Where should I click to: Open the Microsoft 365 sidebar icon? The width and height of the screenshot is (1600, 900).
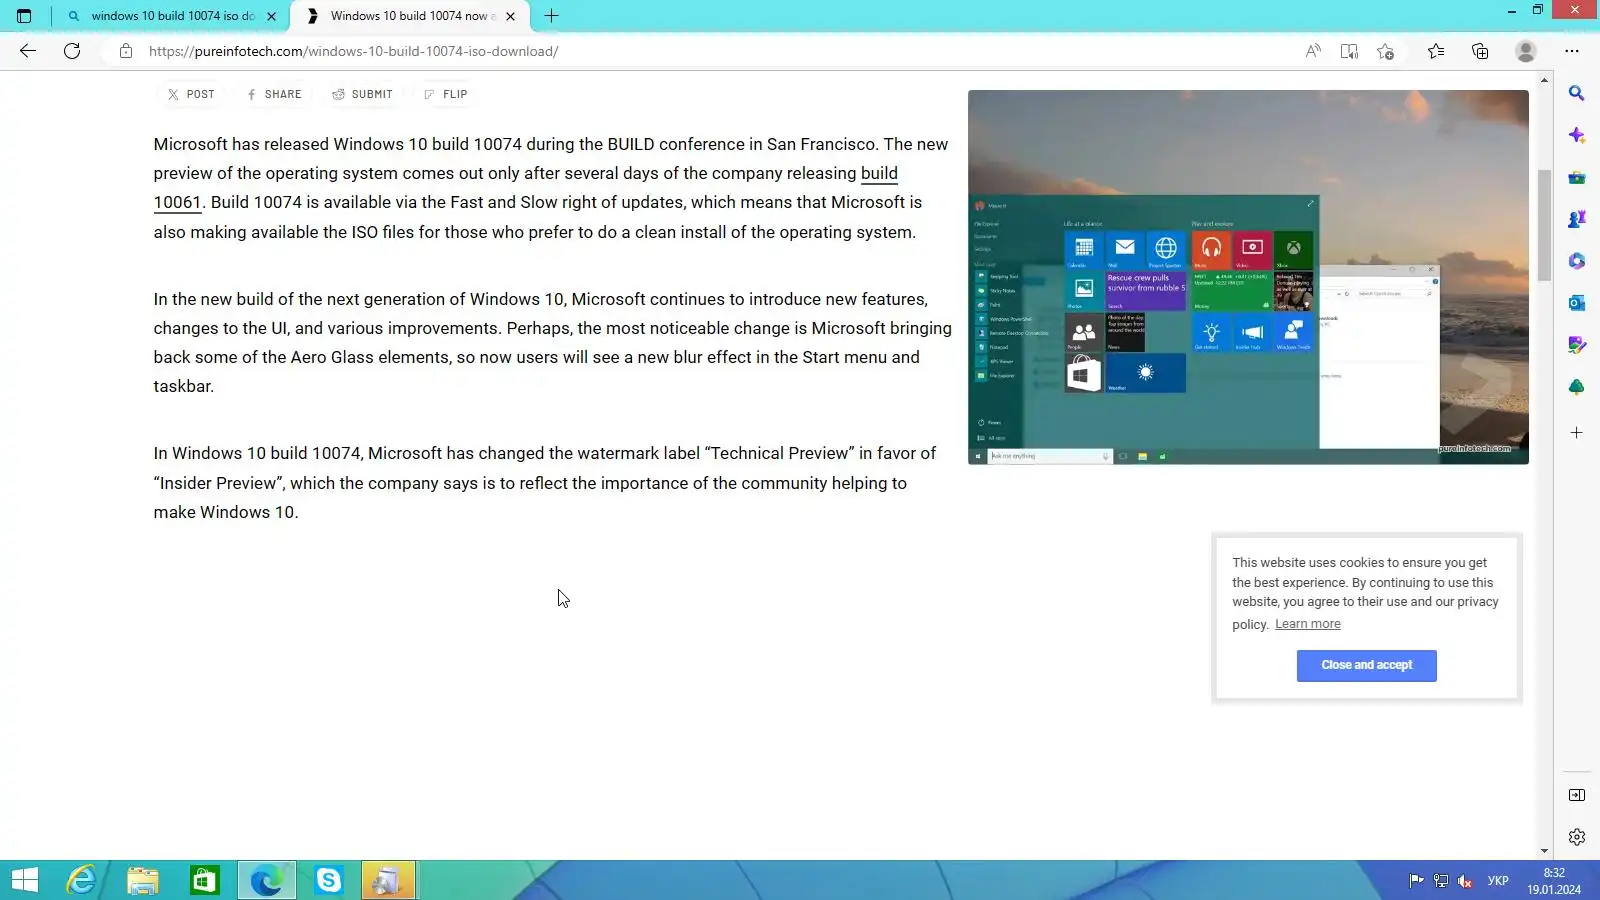tap(1577, 261)
